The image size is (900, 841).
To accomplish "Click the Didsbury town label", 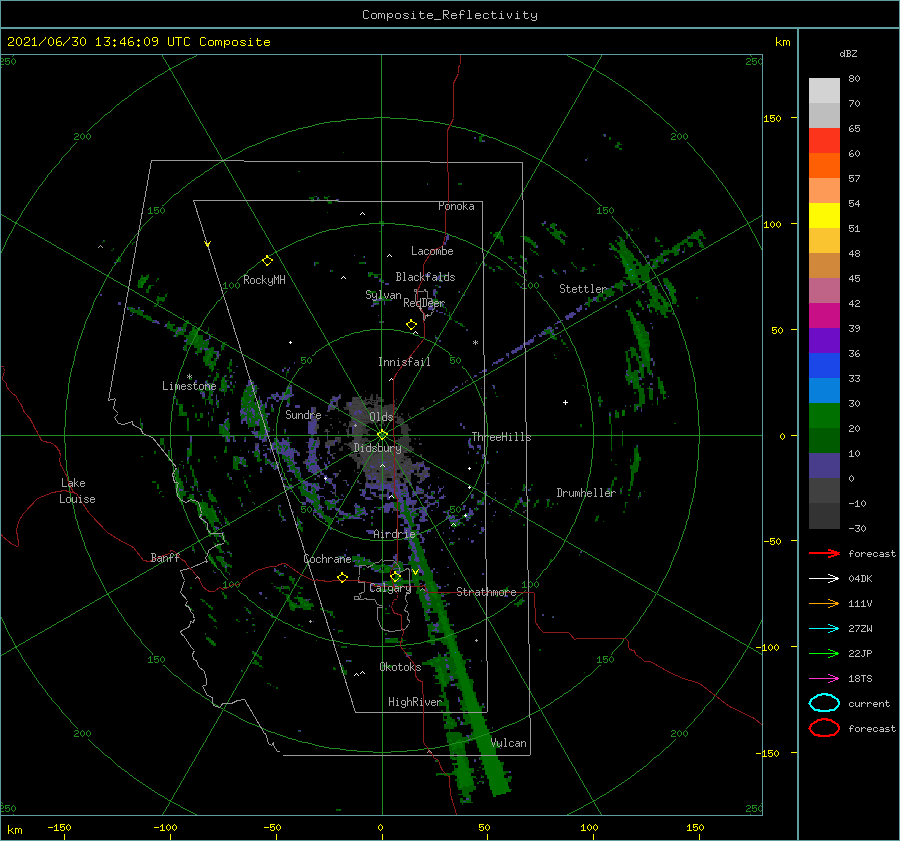I will tap(378, 448).
